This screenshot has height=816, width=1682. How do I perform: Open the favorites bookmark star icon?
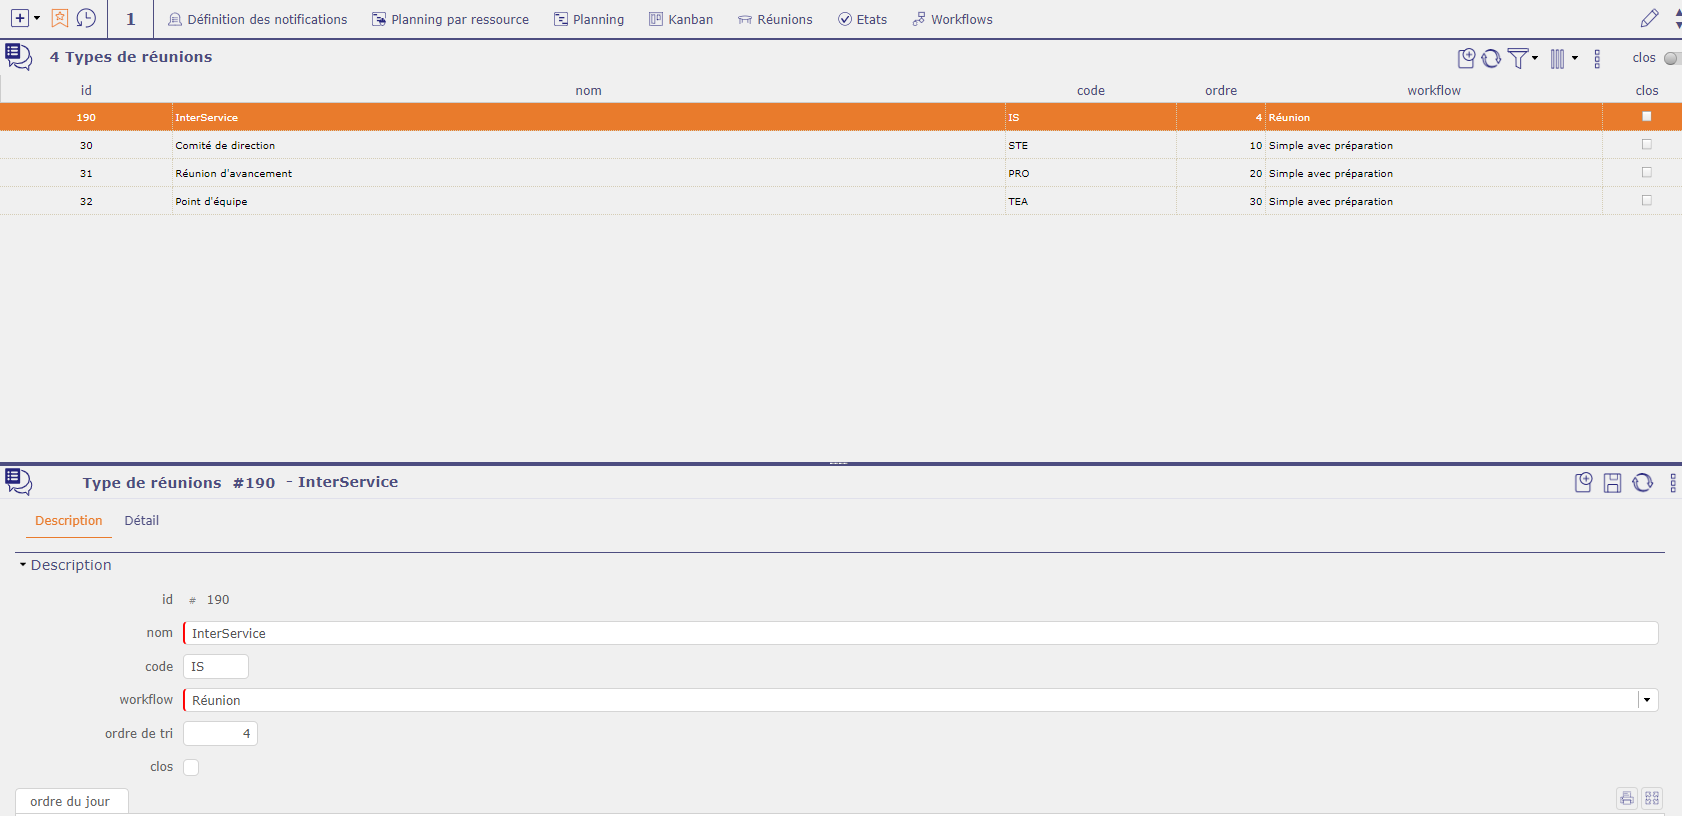pyautogui.click(x=60, y=19)
